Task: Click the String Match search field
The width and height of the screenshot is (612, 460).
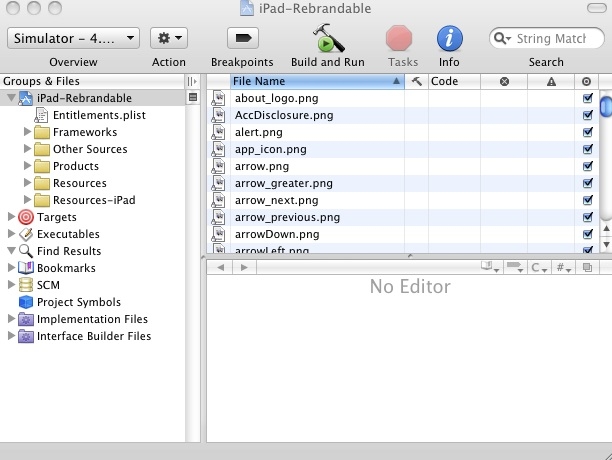Action: click(x=551, y=39)
